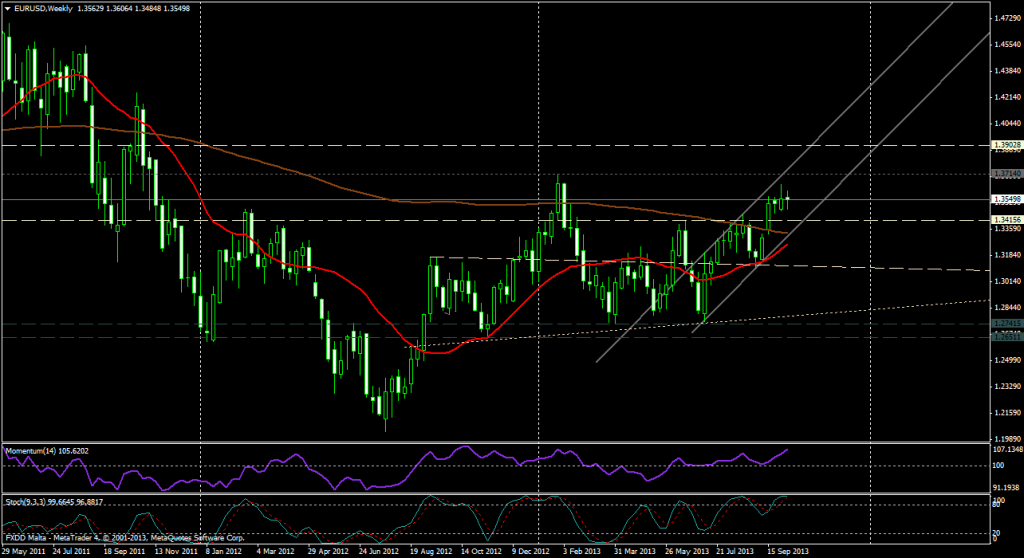
Task: Select the 1.39028 price level label
Action: (1005, 145)
